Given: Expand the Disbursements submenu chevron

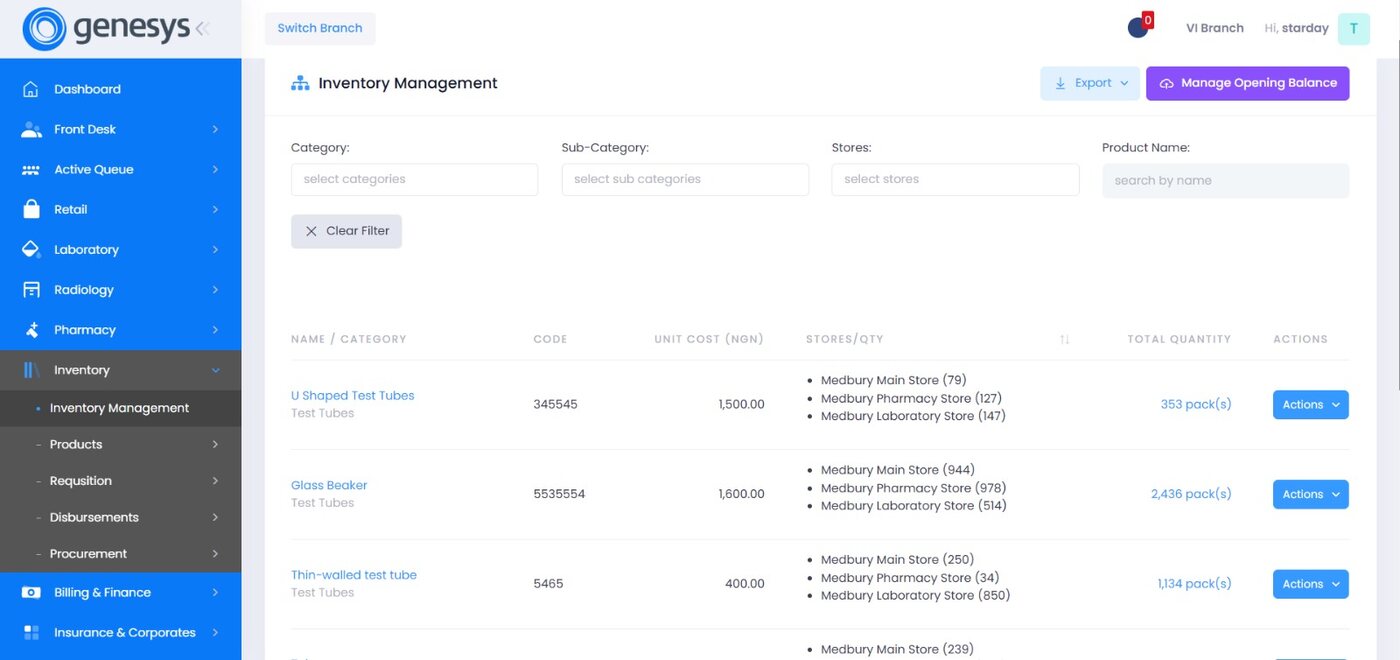Looking at the screenshot, I should tap(215, 517).
